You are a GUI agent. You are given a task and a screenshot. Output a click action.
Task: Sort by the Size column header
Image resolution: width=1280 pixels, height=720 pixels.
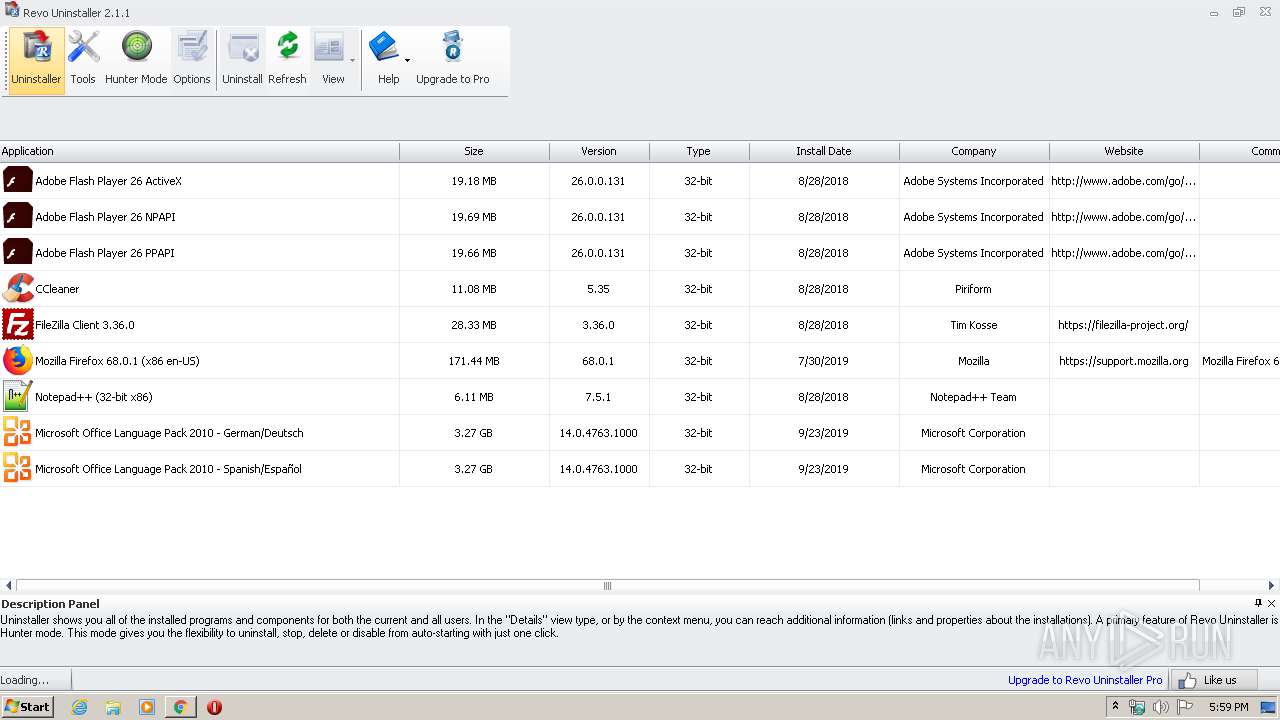[x=474, y=151]
